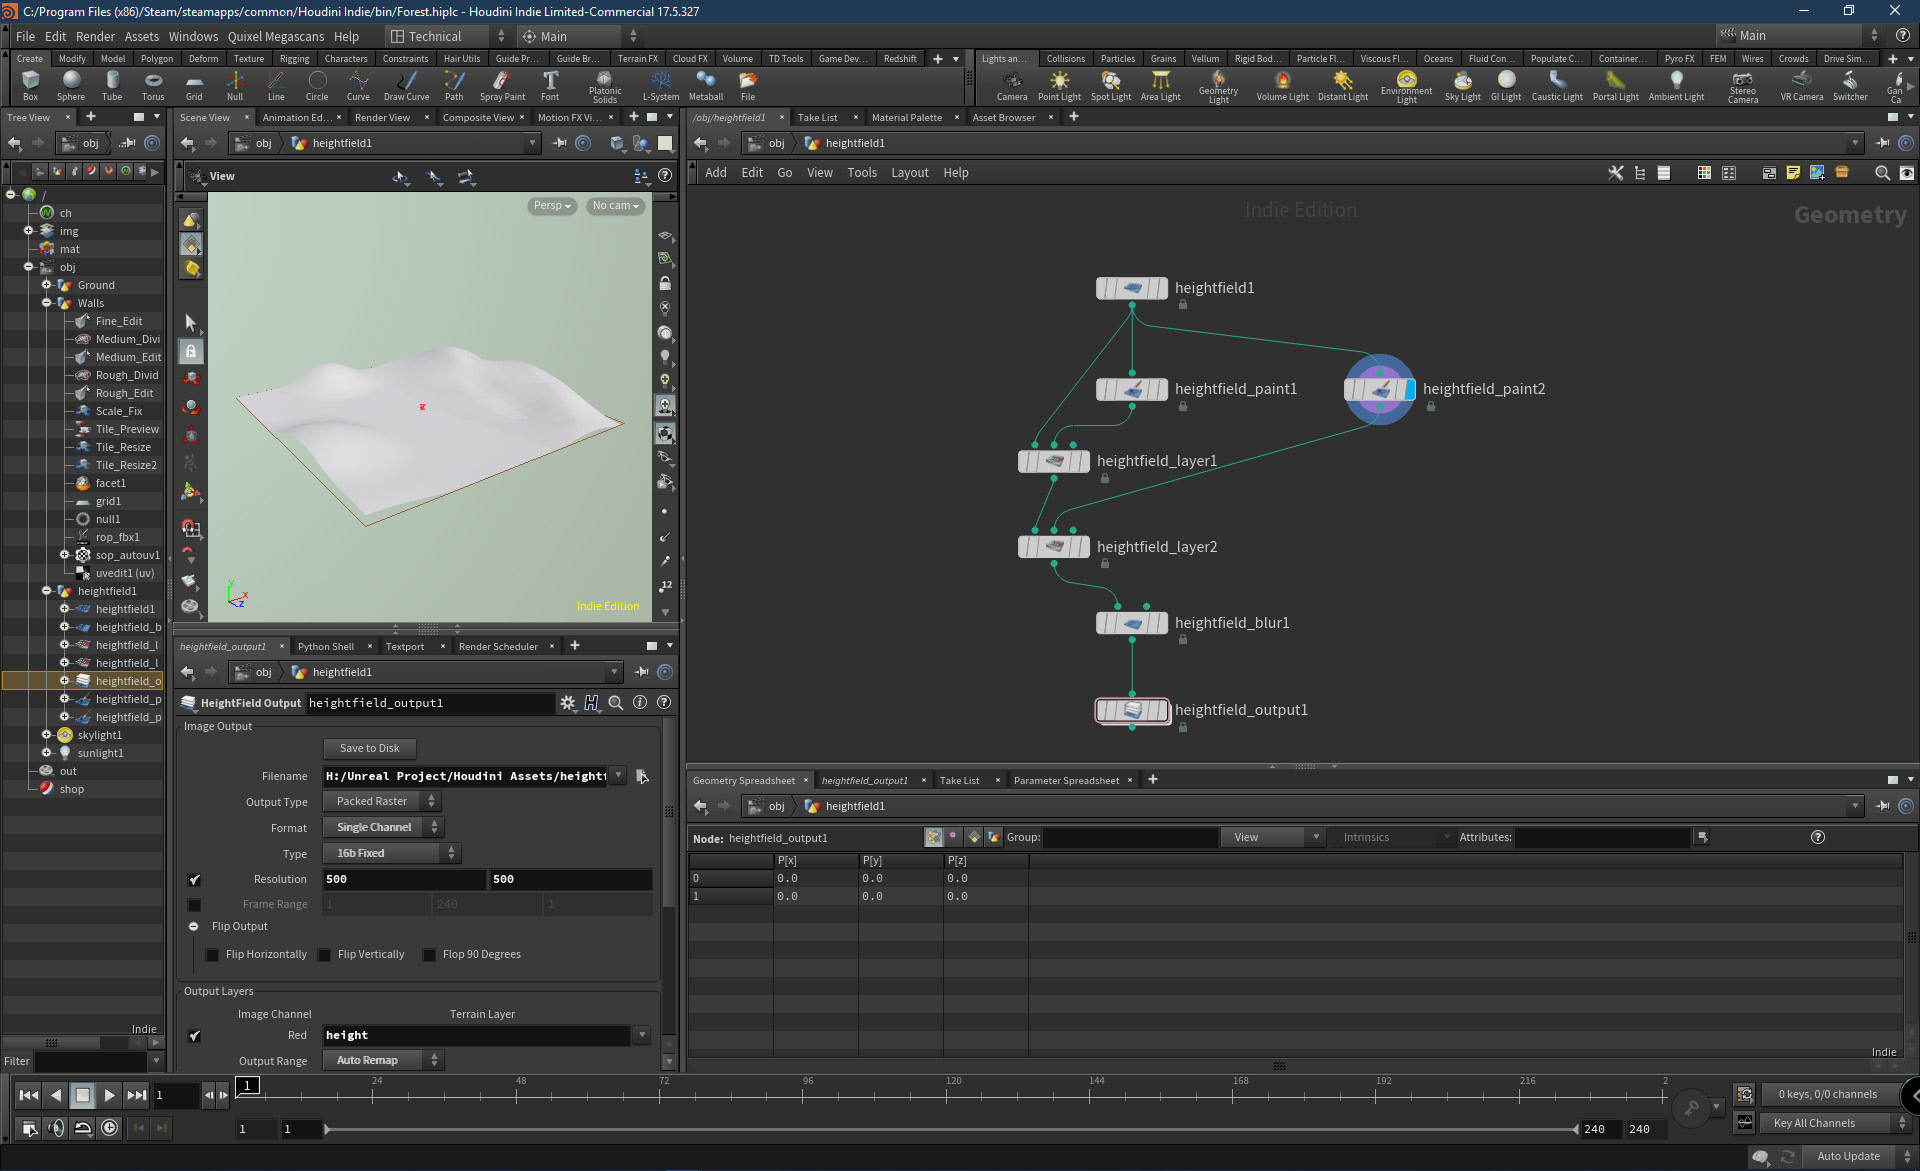Switch to the Material Palette tab

(906, 118)
